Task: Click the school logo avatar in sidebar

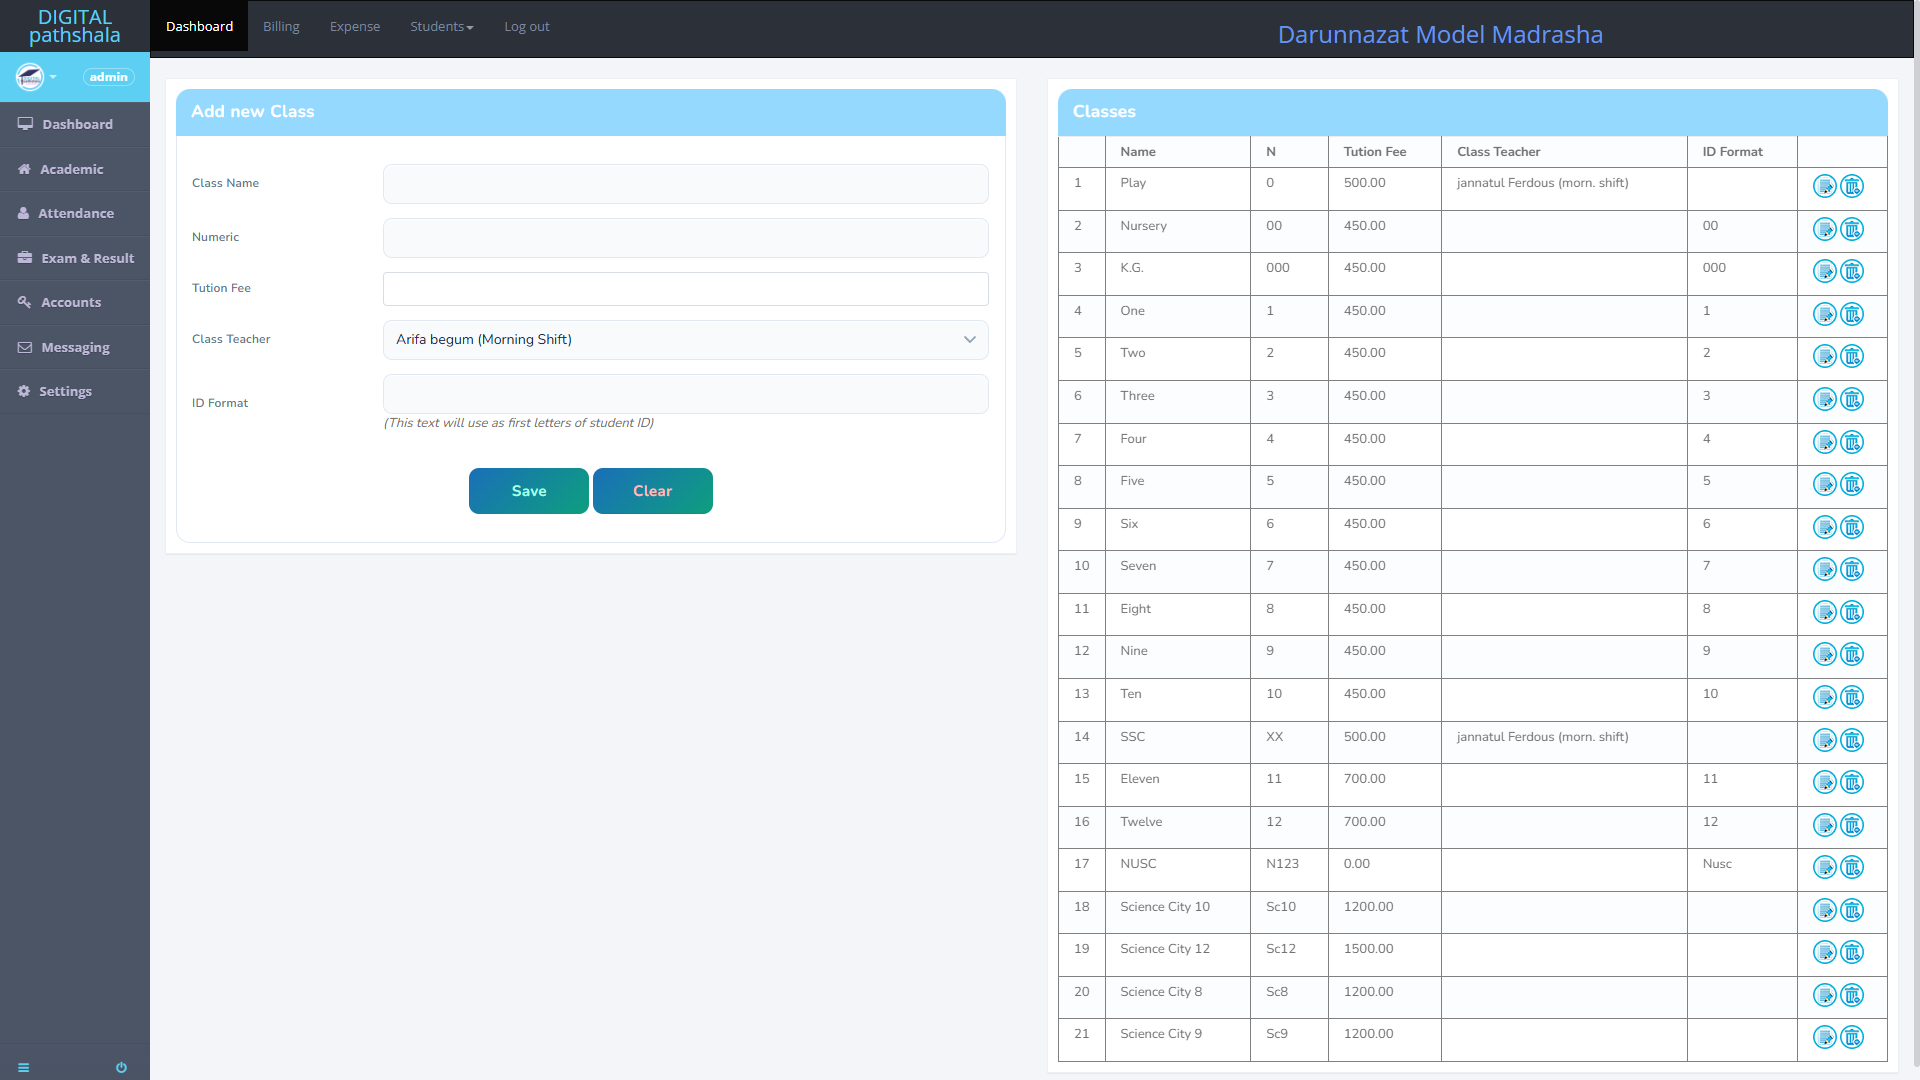Action: [x=30, y=77]
